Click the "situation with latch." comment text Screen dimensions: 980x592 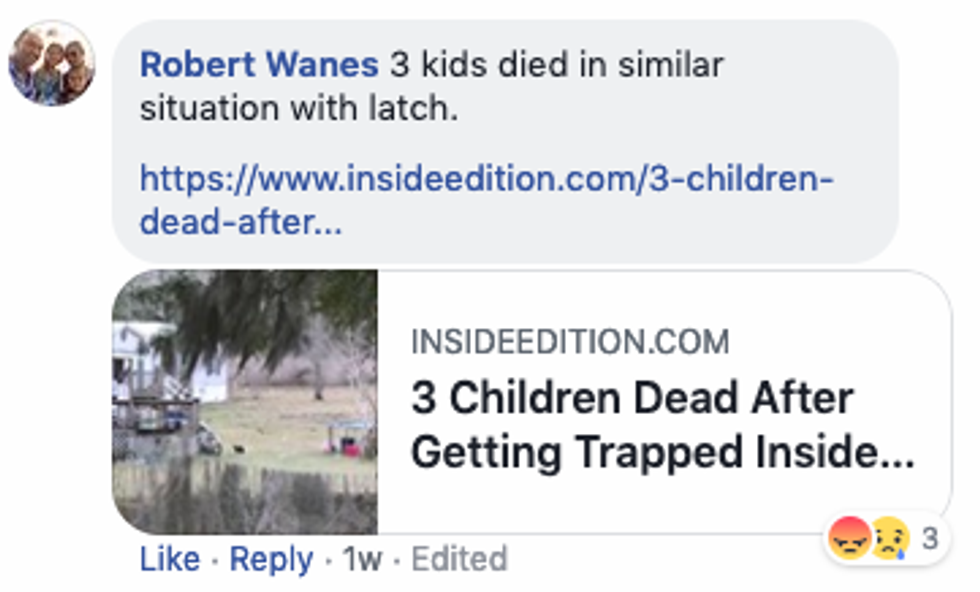[x=298, y=108]
